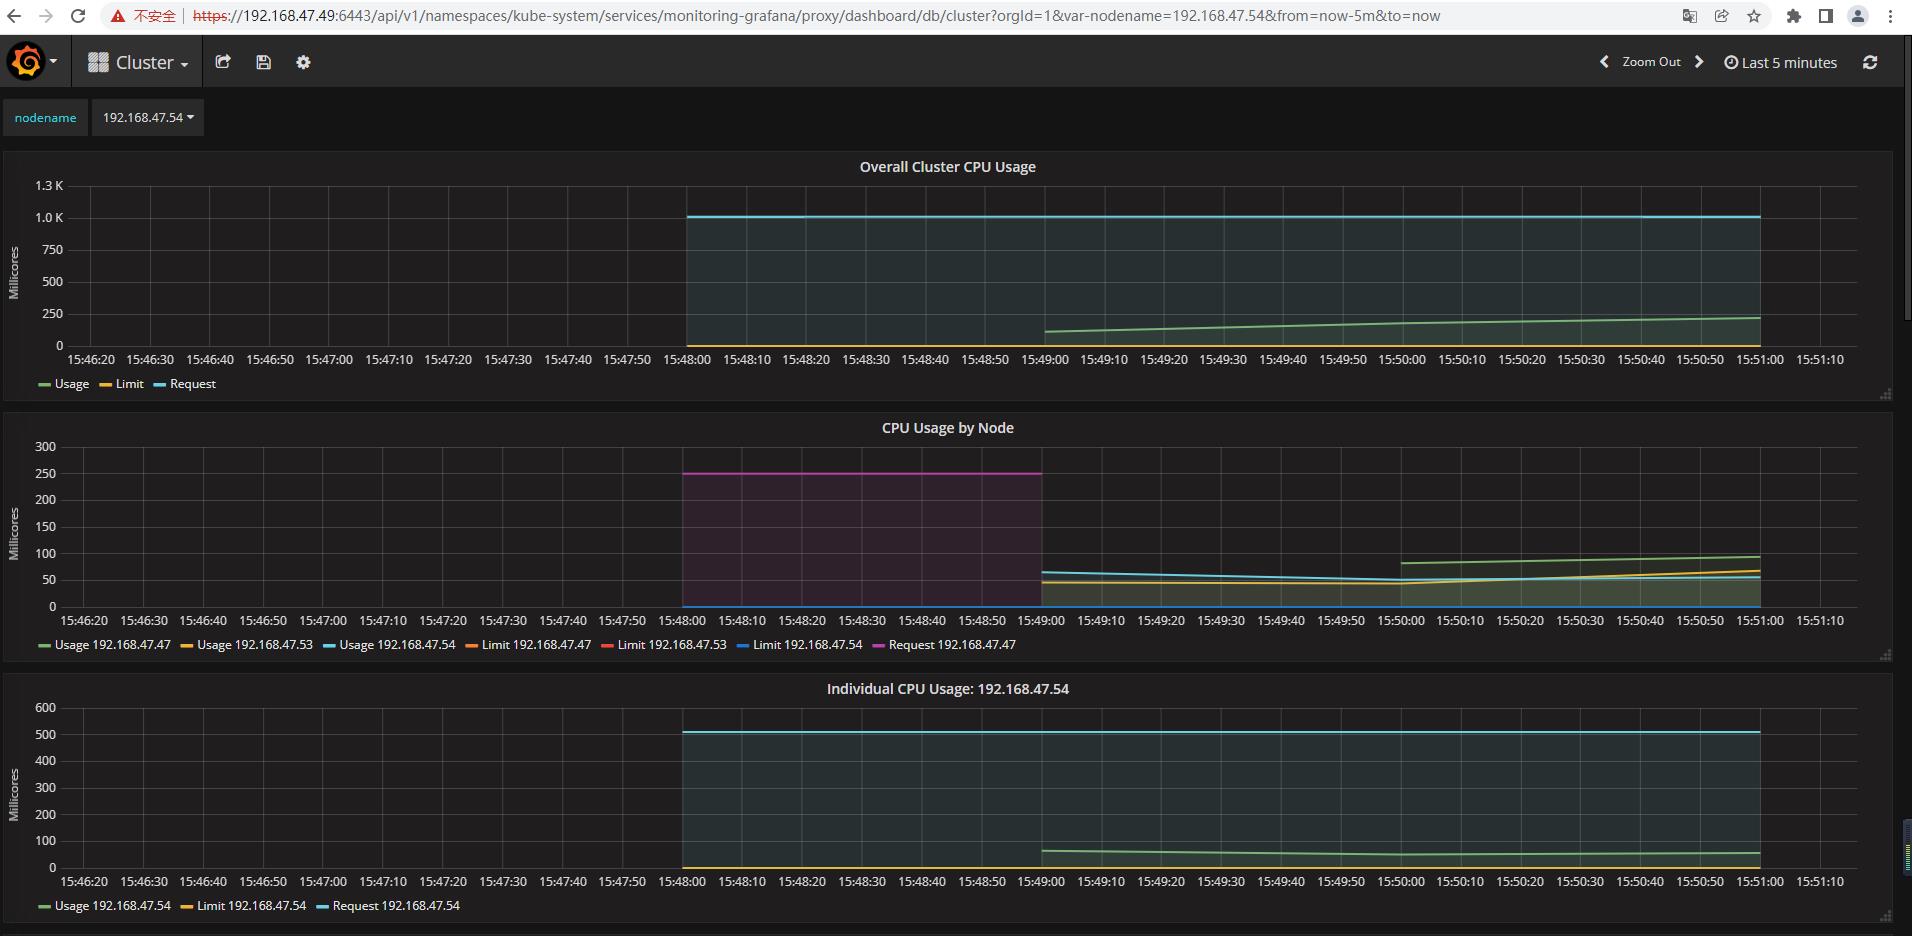This screenshot has width=1912, height=936.
Task: Click CPU Usage by Node panel resize handle
Action: coord(1886,655)
